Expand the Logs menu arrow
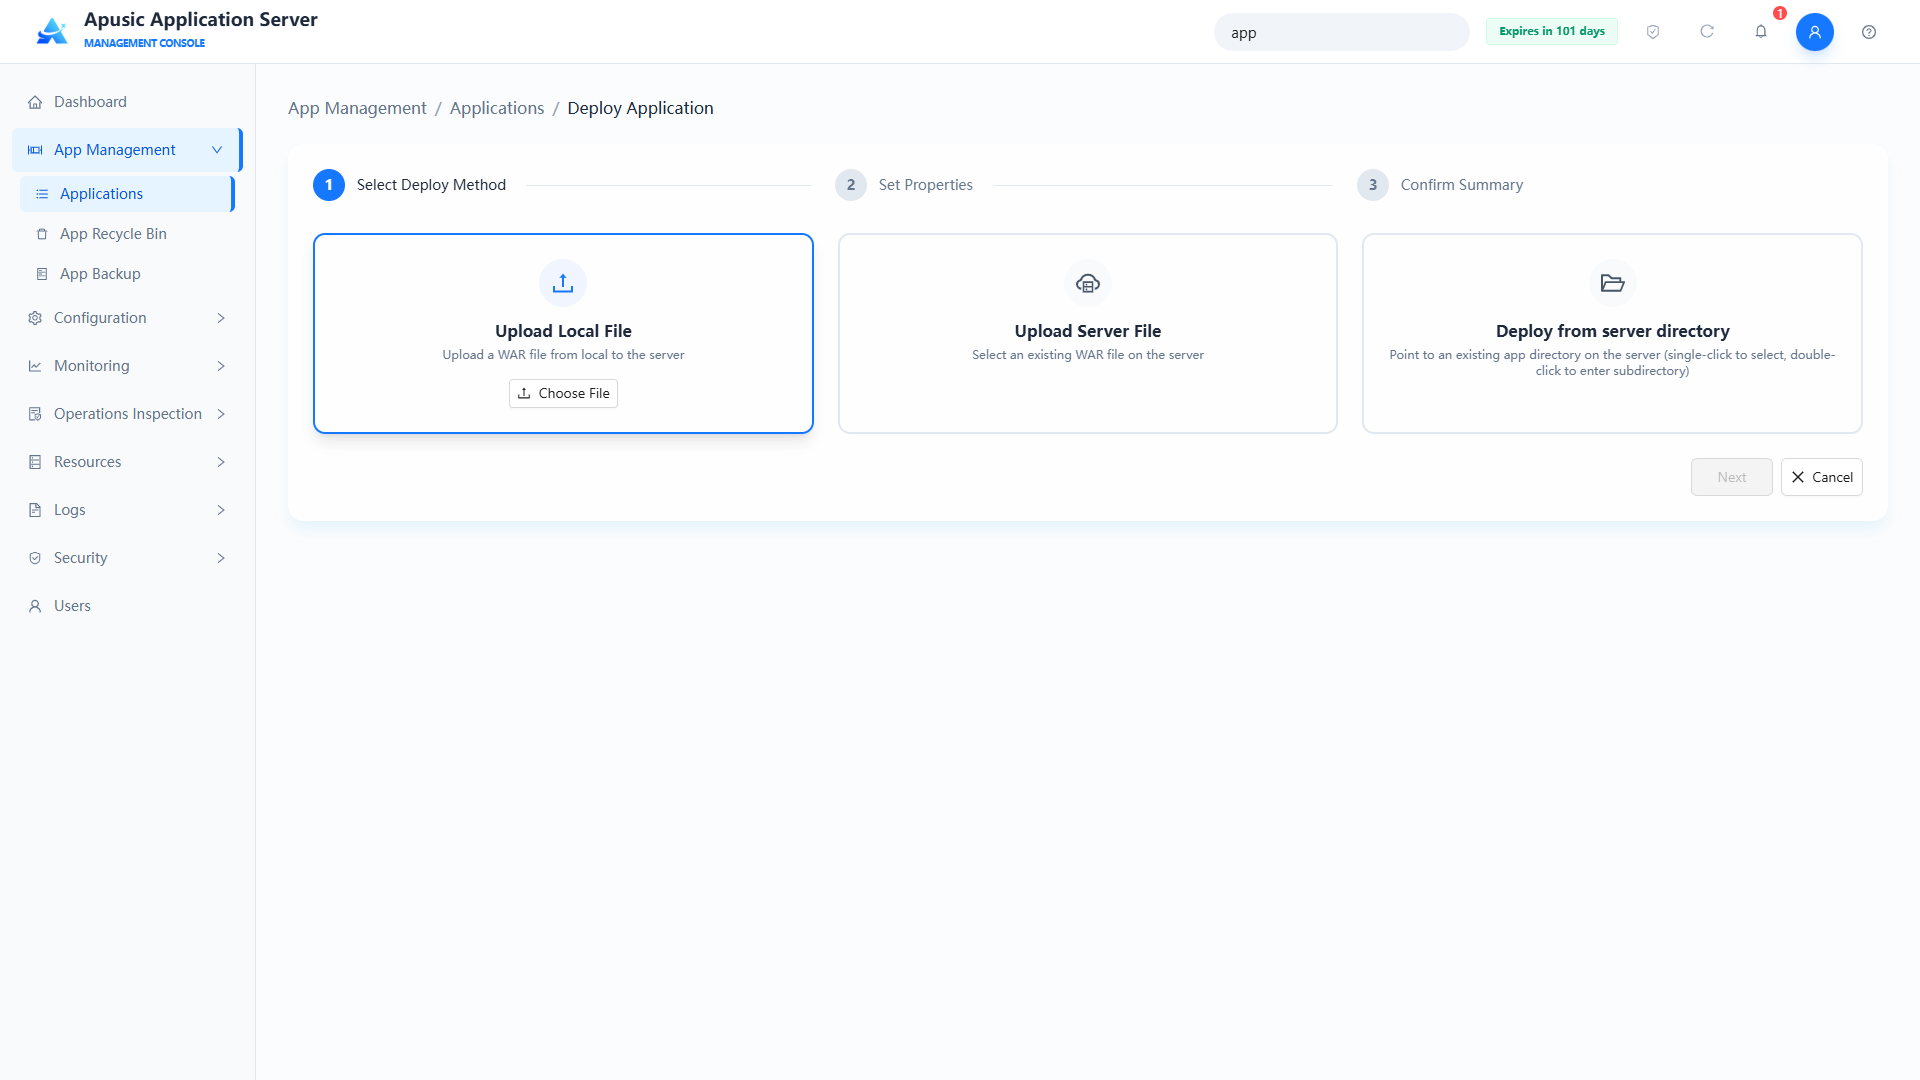The height and width of the screenshot is (1080, 1920). [221, 510]
